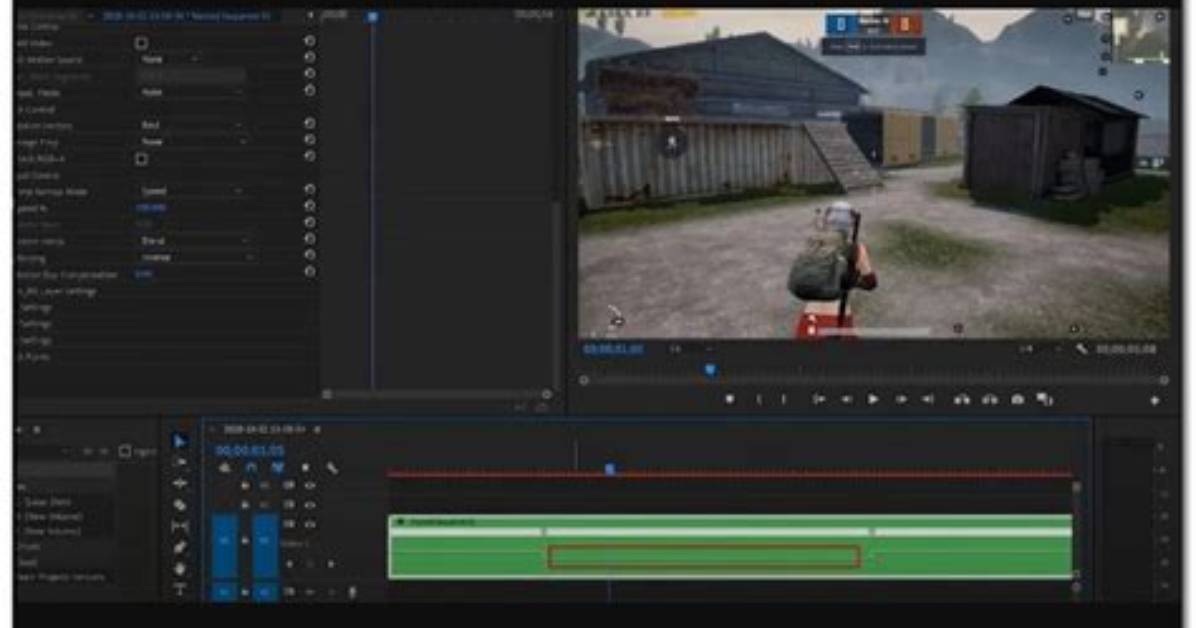This screenshot has width=1196, height=628.
Task: Select the Pen tool
Action: pos(180,547)
